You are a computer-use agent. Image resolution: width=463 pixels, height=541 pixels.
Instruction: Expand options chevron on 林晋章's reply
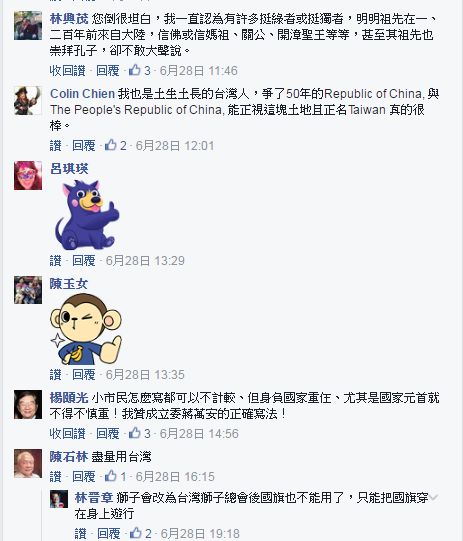click(434, 498)
